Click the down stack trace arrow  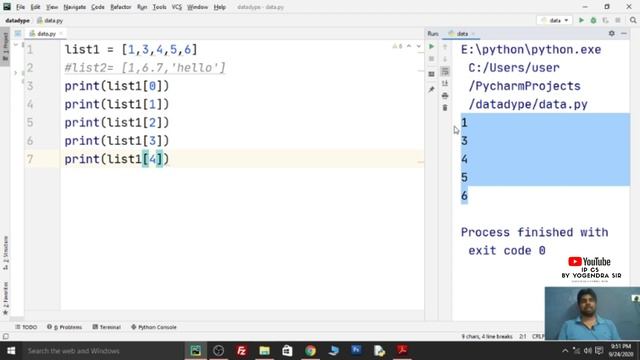(x=445, y=59)
